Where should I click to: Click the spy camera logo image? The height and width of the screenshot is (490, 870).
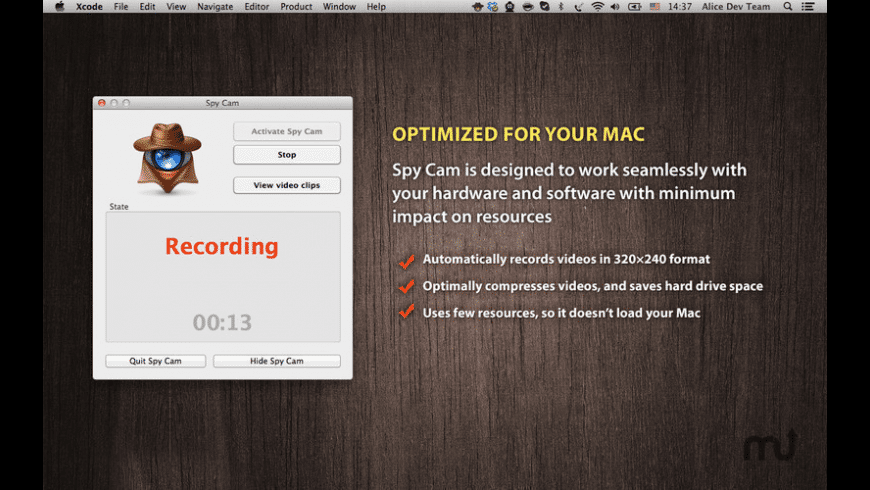pos(167,158)
